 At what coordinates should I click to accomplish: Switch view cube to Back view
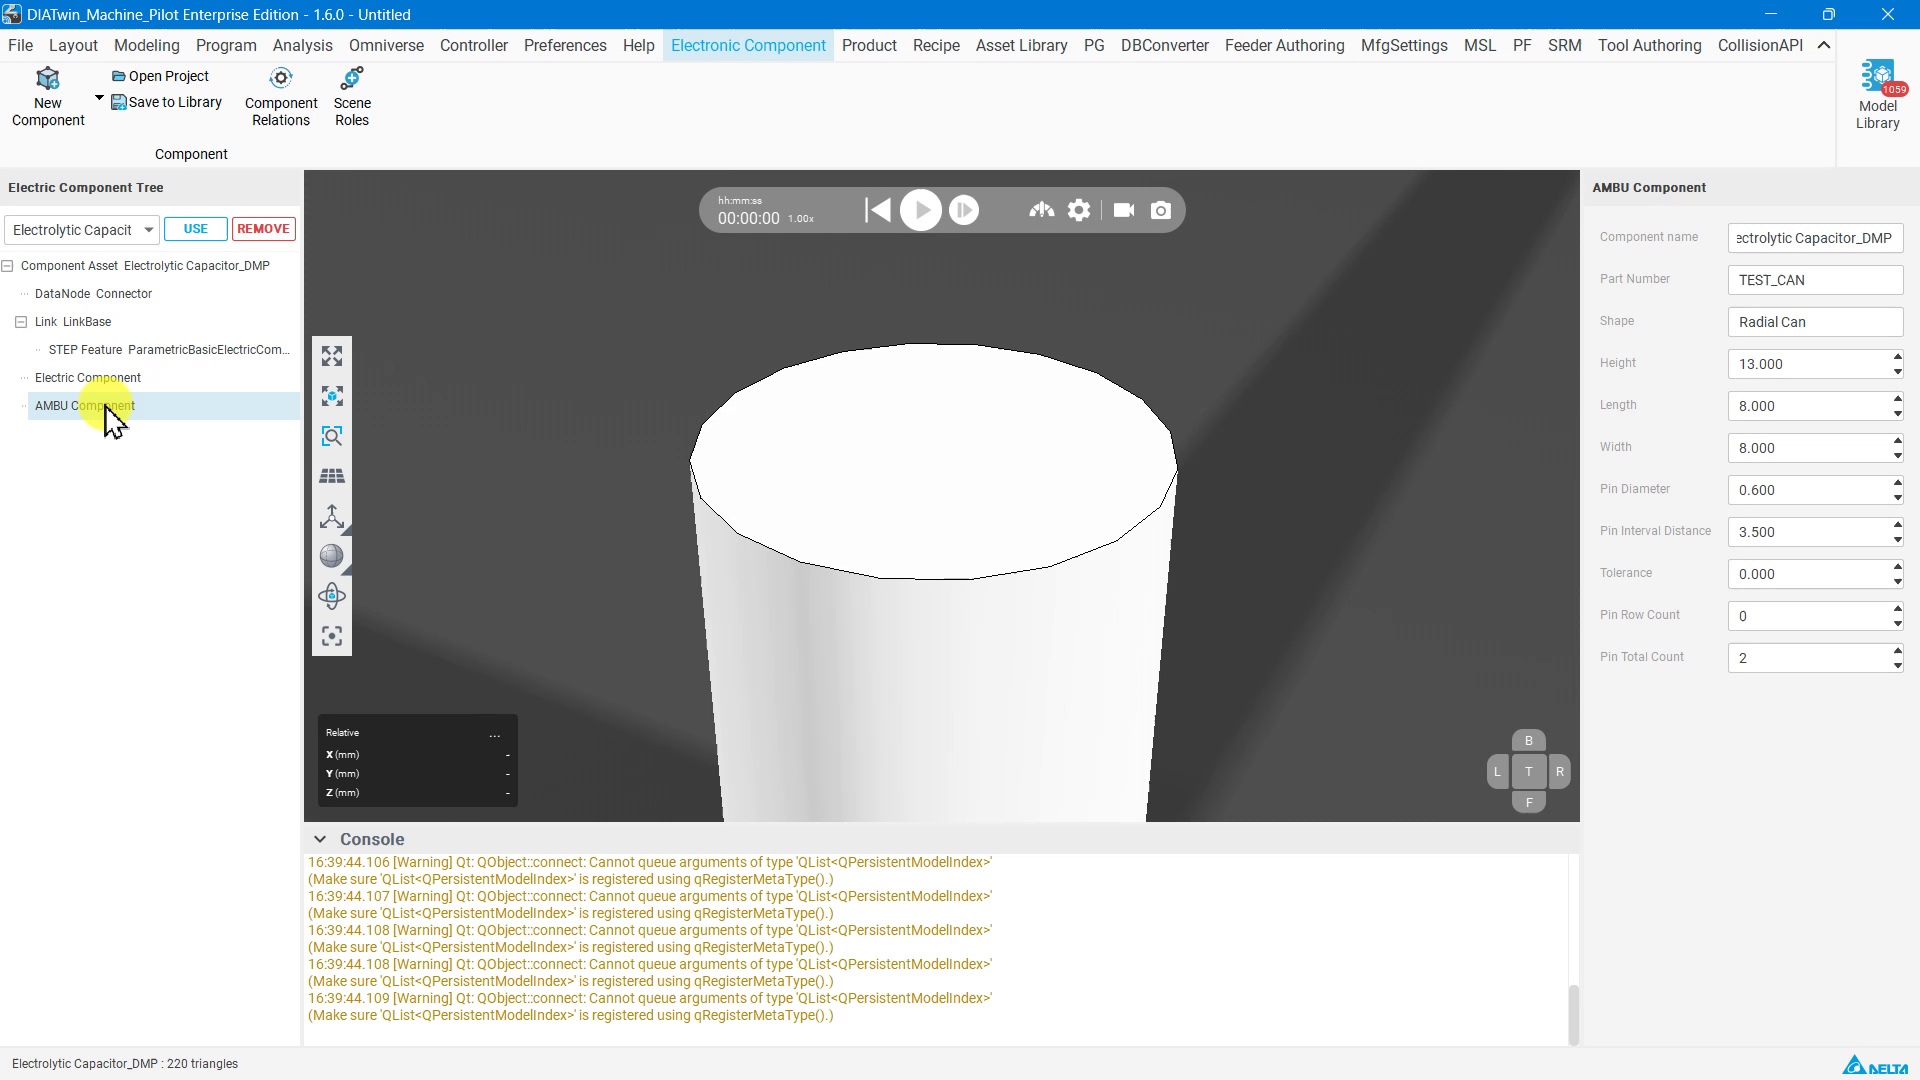tap(1528, 741)
